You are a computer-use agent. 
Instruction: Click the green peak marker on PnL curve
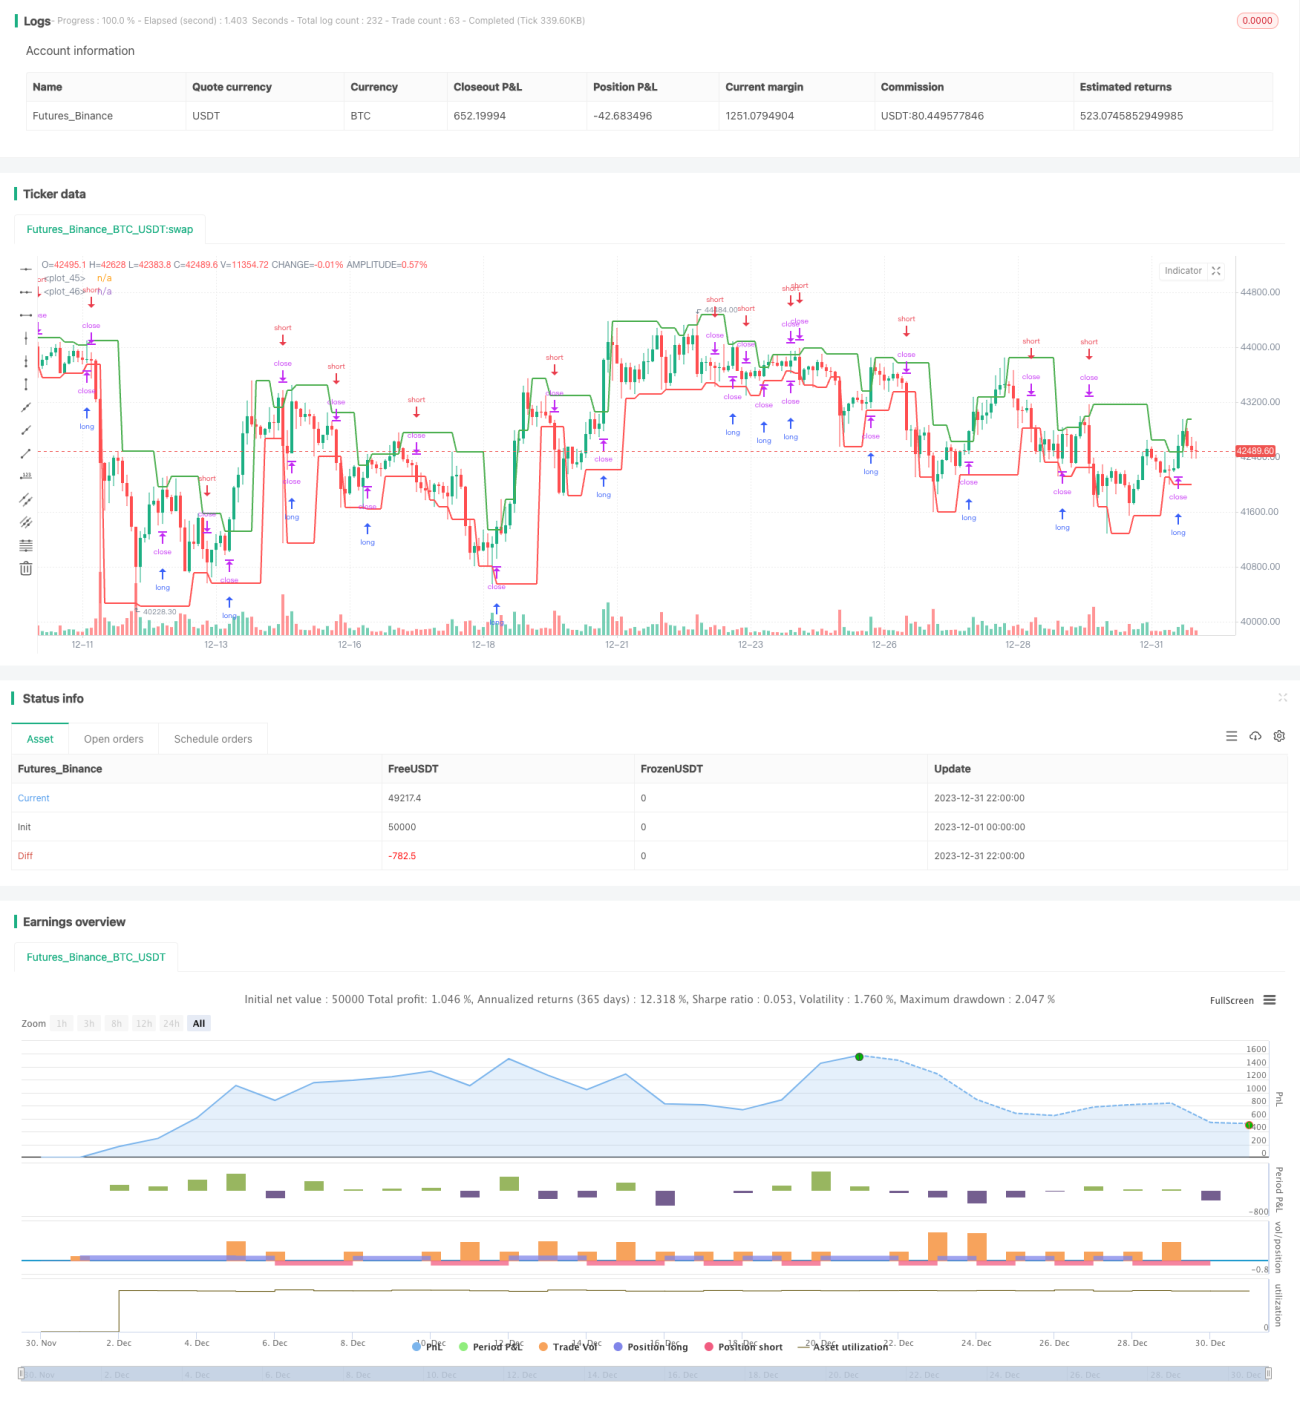pos(859,1057)
